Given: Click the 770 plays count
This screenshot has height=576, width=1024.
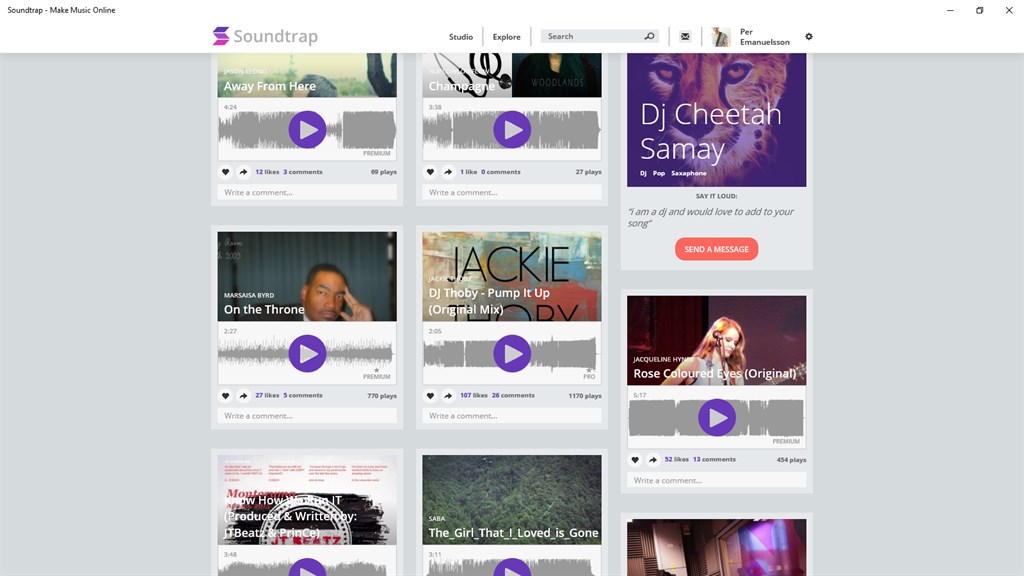Looking at the screenshot, I should (x=382, y=396).
